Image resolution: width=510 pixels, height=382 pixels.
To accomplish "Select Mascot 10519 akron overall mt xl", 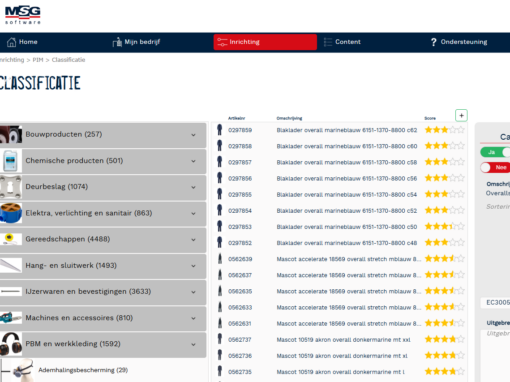I will pos(342,356).
